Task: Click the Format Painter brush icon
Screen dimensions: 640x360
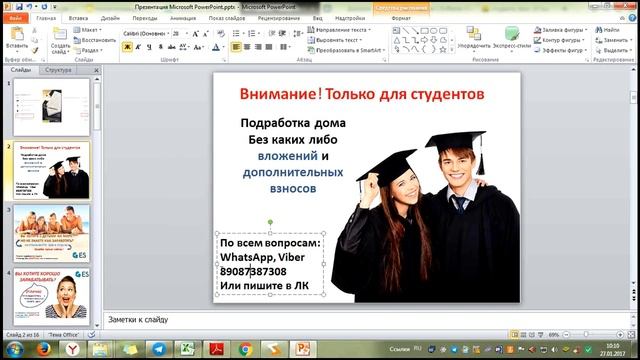Action: [35, 50]
